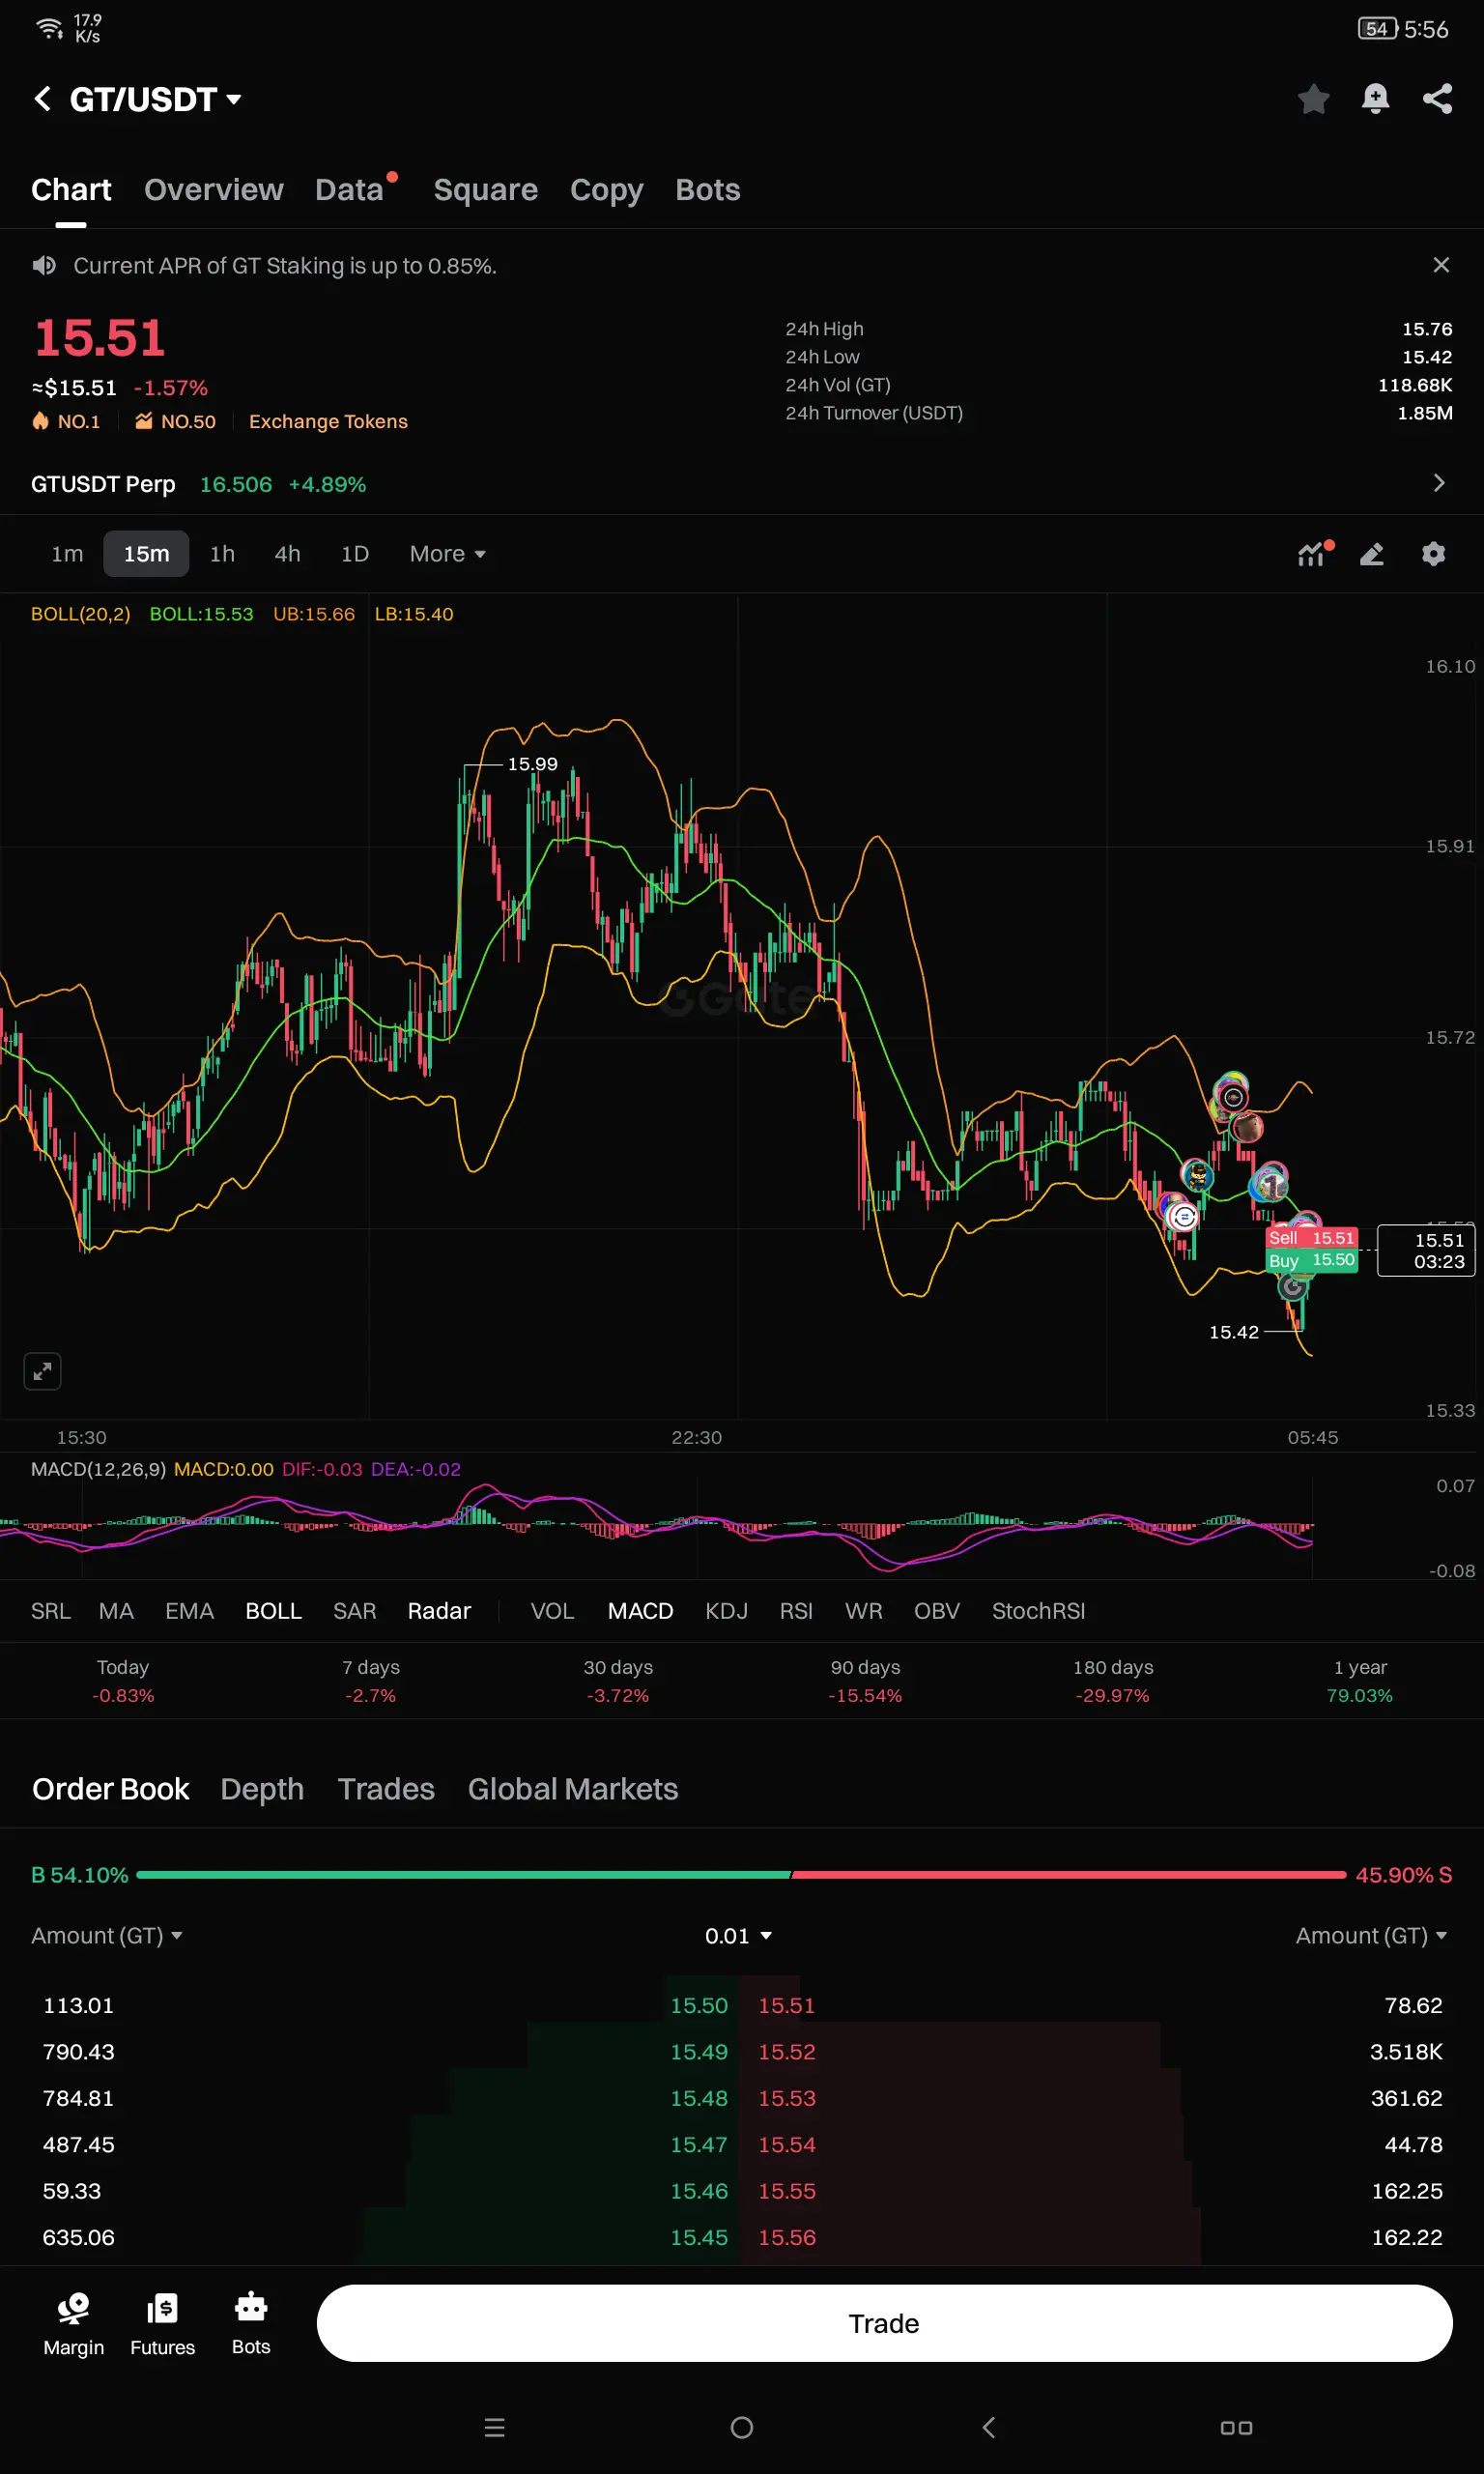Enable SAR indicator
The width and height of the screenshot is (1484, 2474).
coord(354,1611)
